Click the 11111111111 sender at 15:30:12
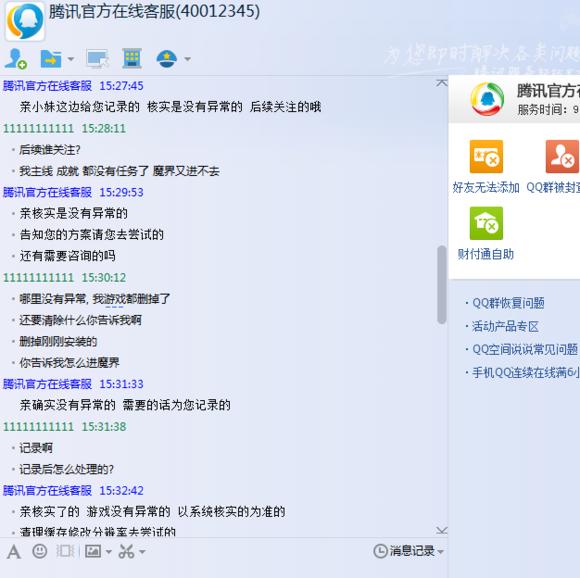The width and height of the screenshot is (580, 578). click(x=38, y=278)
